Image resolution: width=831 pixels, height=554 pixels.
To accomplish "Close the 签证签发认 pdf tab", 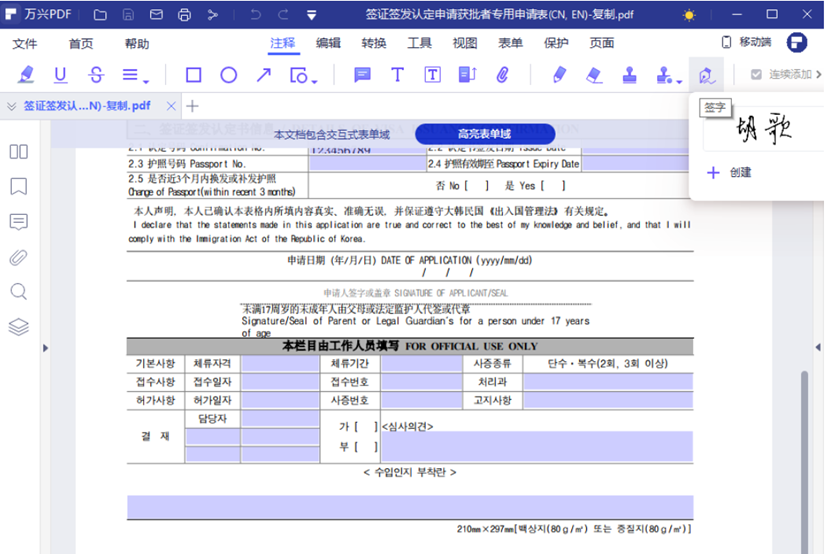I will click(x=171, y=107).
